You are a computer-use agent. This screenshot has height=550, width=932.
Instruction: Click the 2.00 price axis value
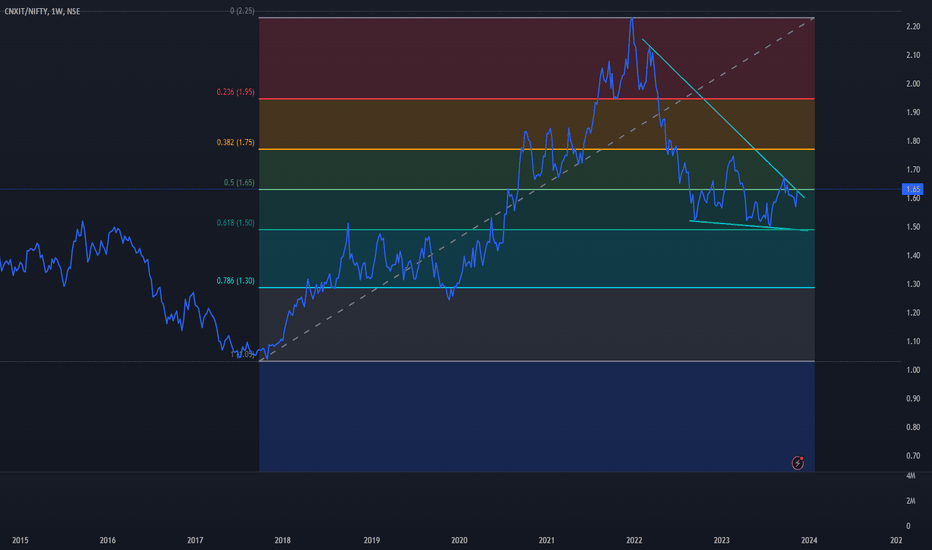913,84
